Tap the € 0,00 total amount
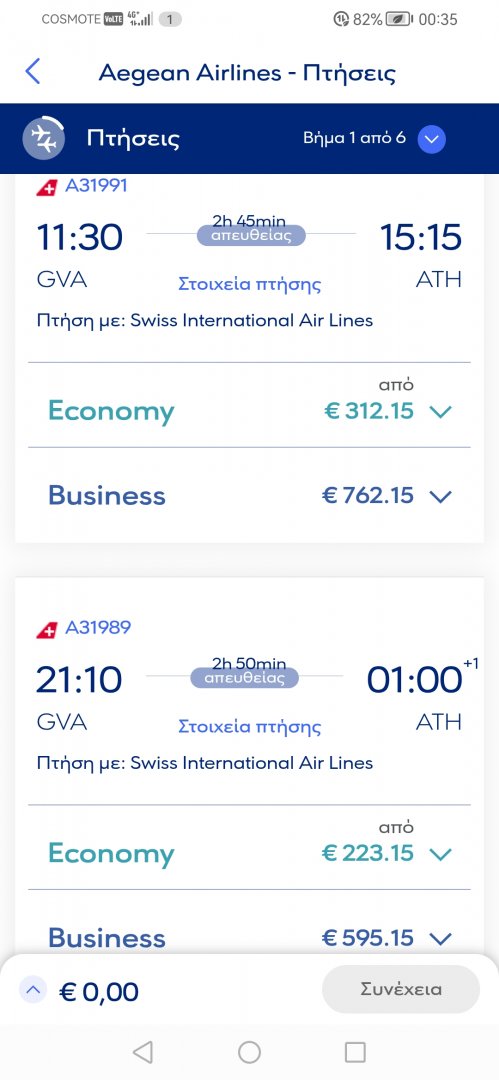The image size is (499, 1080). click(x=99, y=992)
